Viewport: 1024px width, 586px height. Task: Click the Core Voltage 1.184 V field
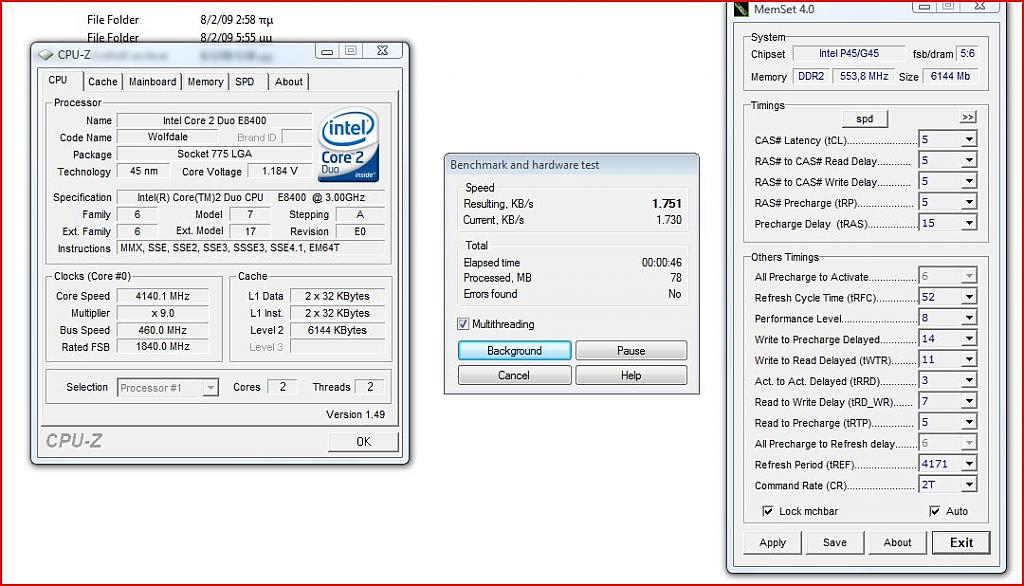(x=280, y=171)
